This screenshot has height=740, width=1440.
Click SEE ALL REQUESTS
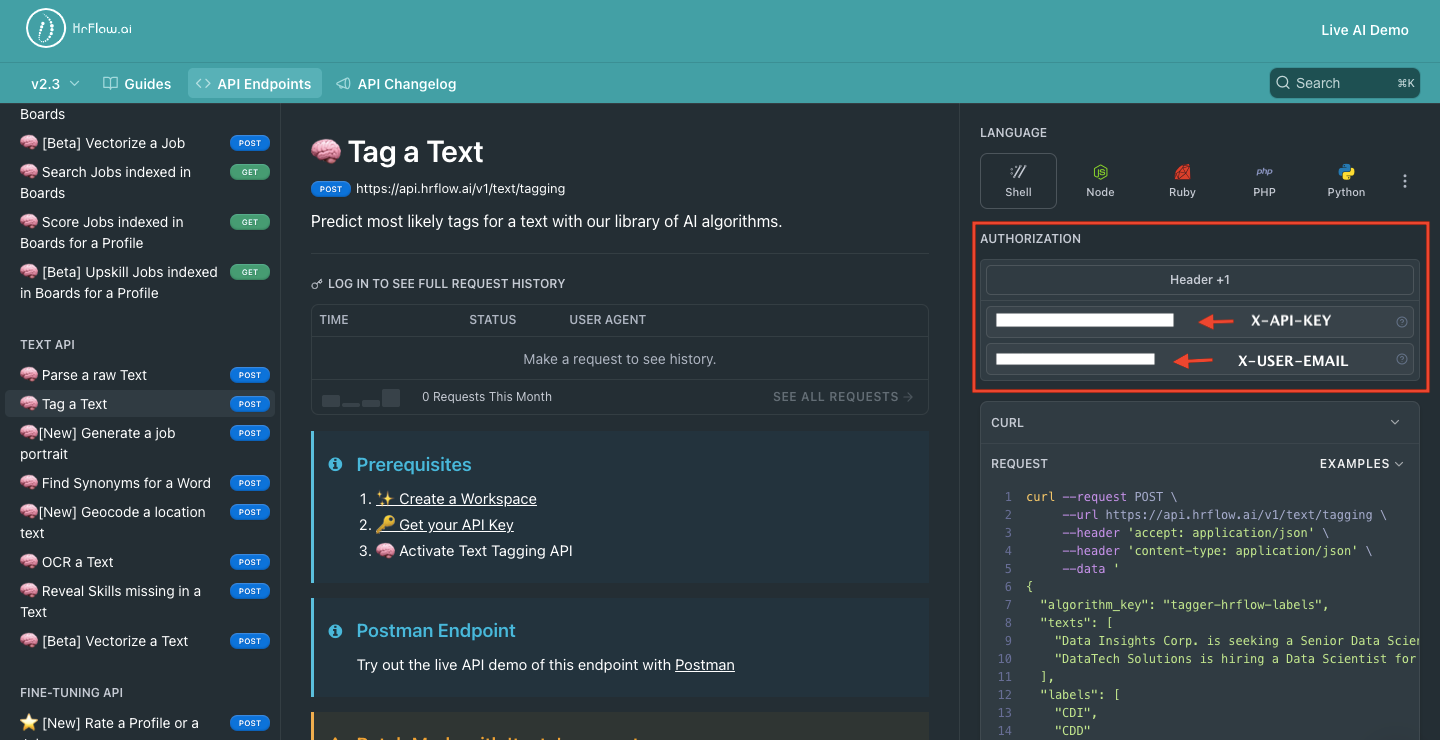click(835, 396)
